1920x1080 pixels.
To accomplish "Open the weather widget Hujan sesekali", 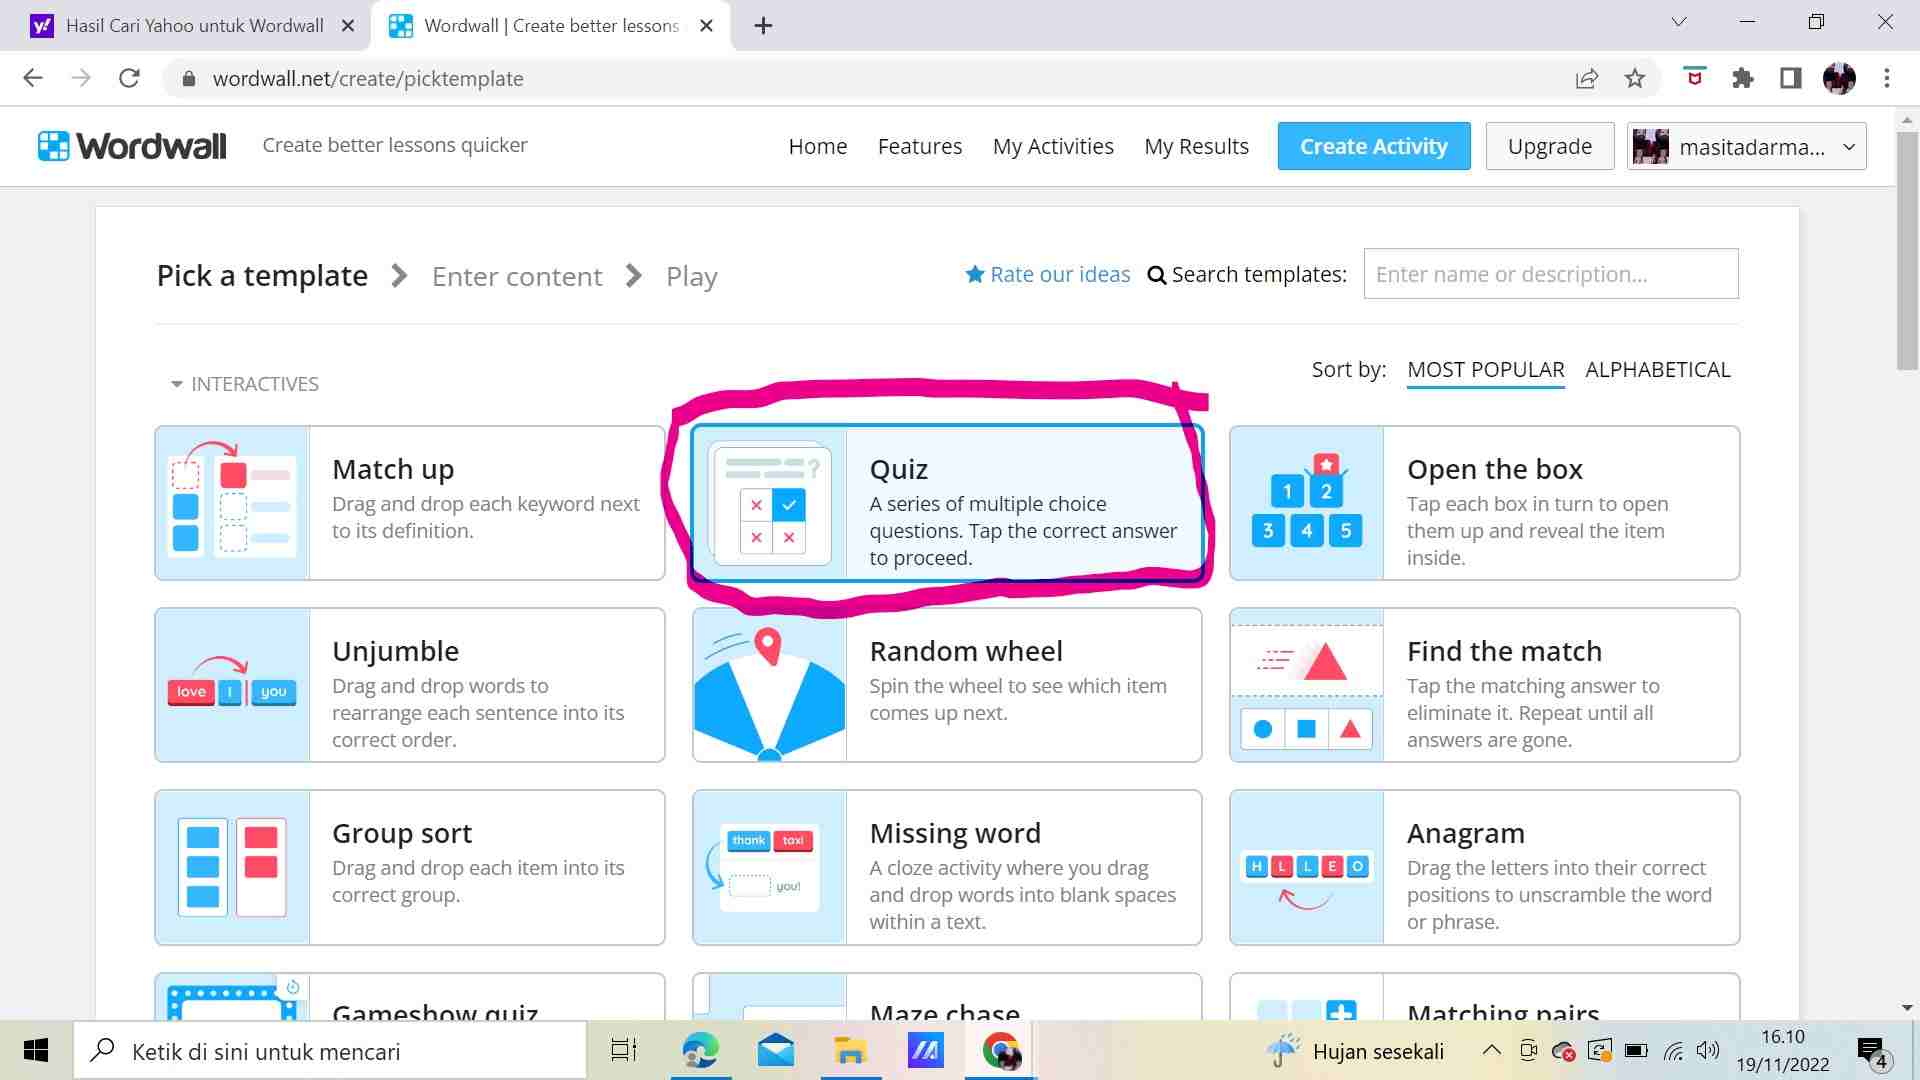I will 1355,1051.
